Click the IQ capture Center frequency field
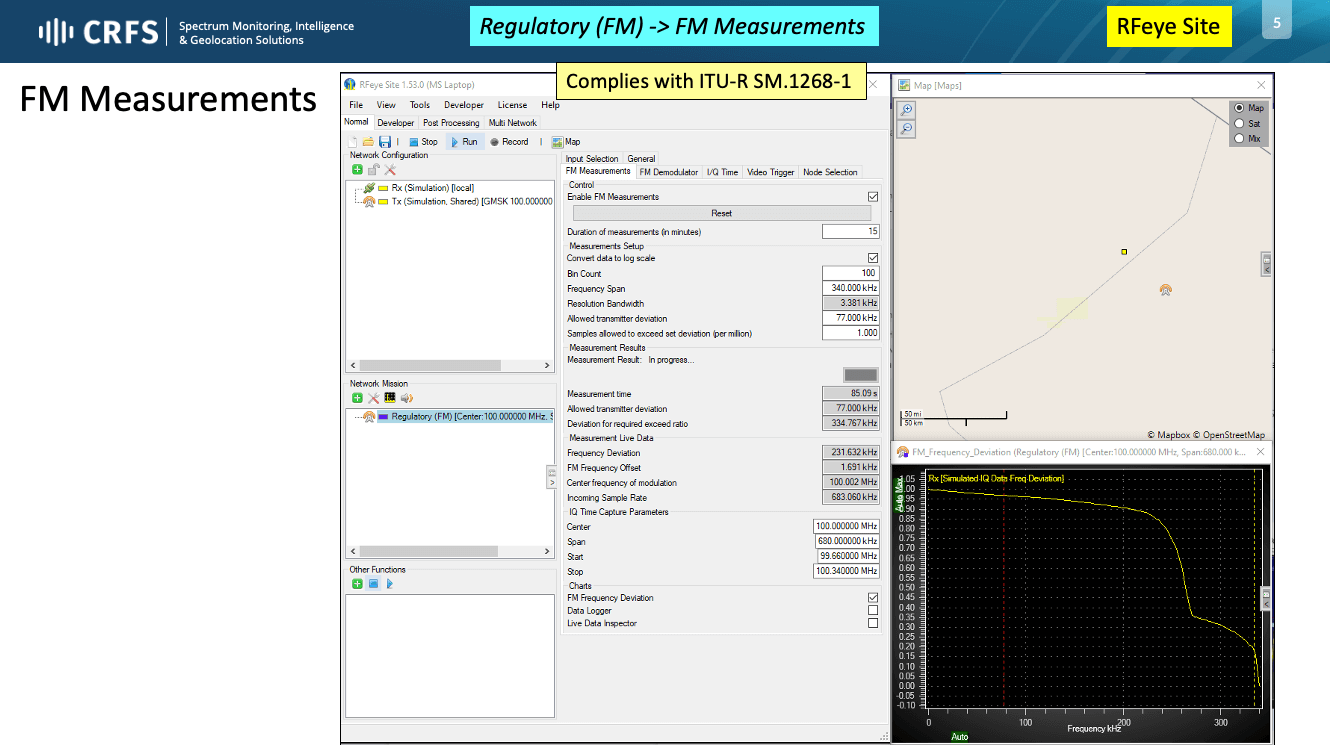This screenshot has height=745, width=1330. point(846,526)
